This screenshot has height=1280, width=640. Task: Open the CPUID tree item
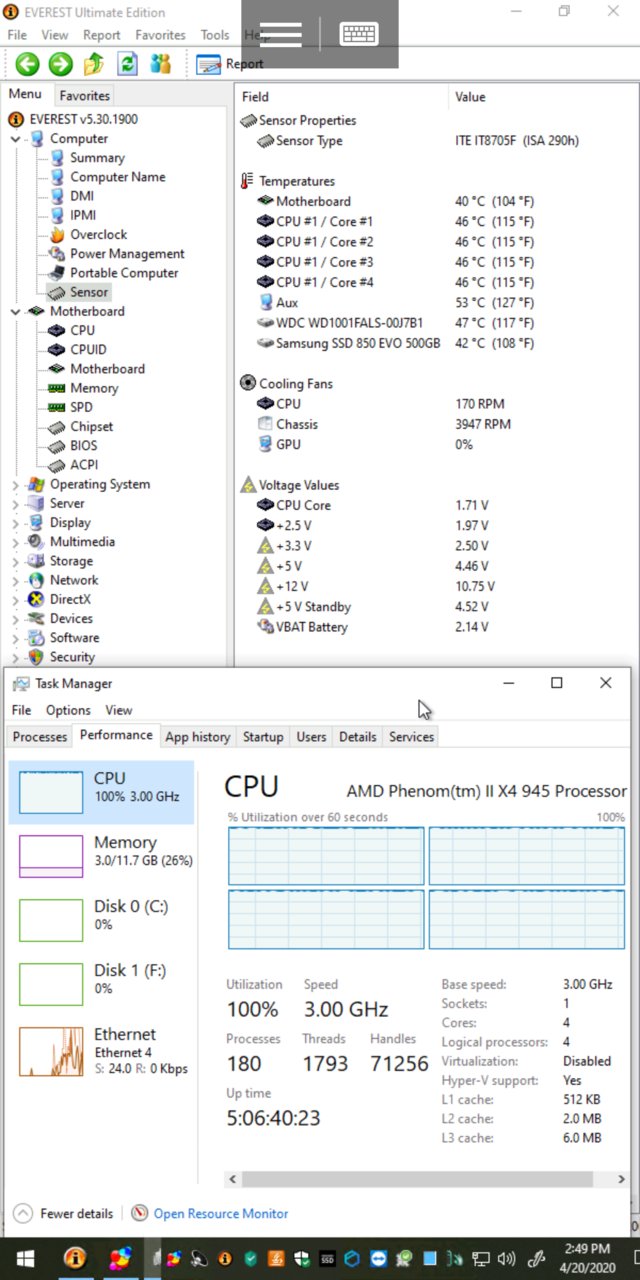pyautogui.click(x=88, y=350)
